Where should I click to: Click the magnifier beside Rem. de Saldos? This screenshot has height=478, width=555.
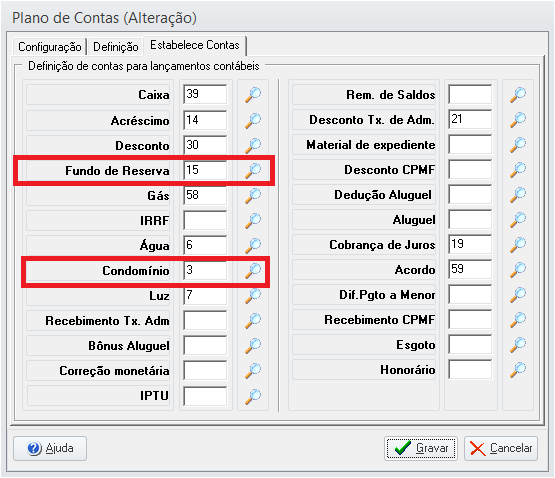pos(517,95)
